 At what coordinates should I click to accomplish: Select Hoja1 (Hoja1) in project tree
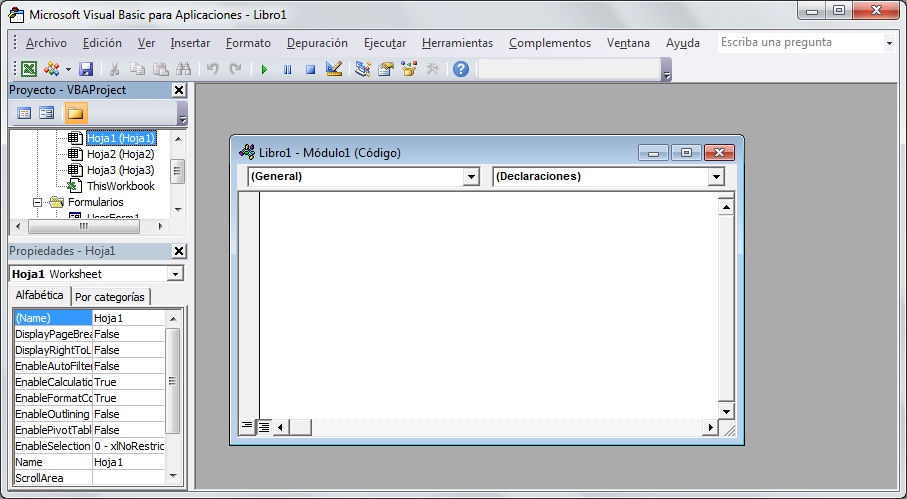(121, 138)
